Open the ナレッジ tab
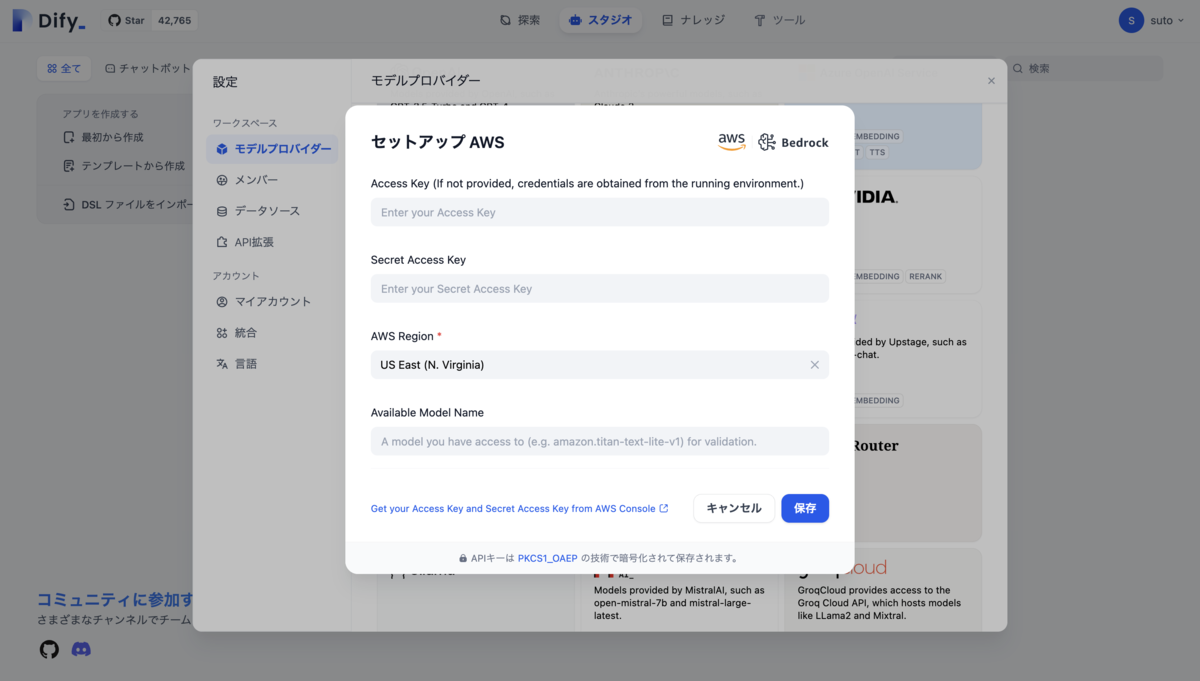 (x=693, y=20)
